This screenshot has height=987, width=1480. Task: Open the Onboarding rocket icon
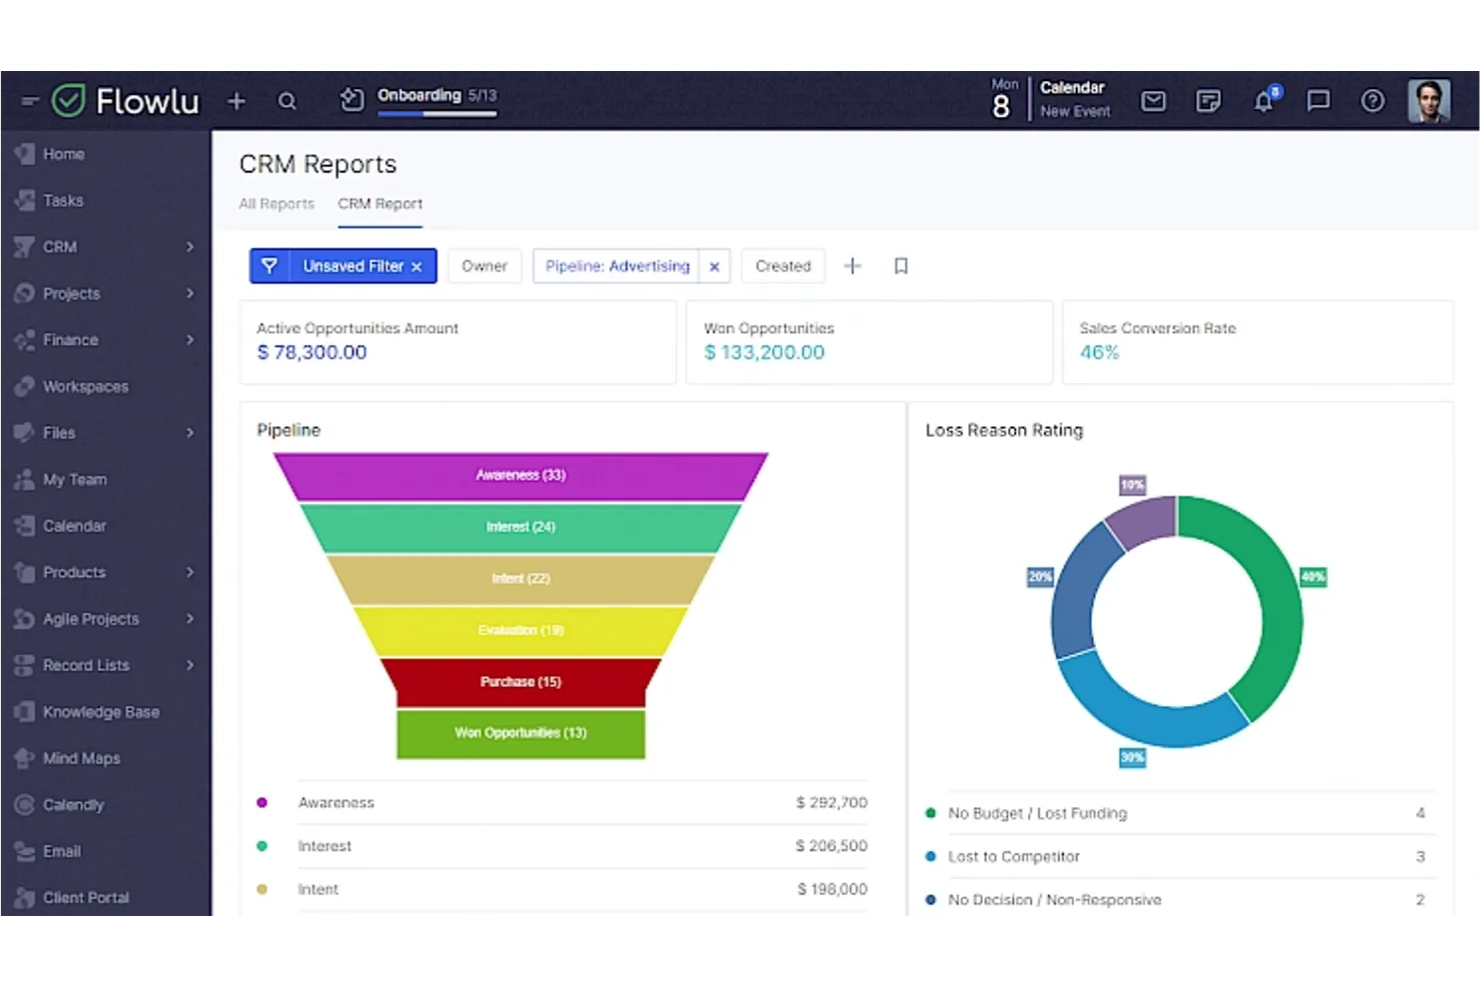(x=352, y=100)
